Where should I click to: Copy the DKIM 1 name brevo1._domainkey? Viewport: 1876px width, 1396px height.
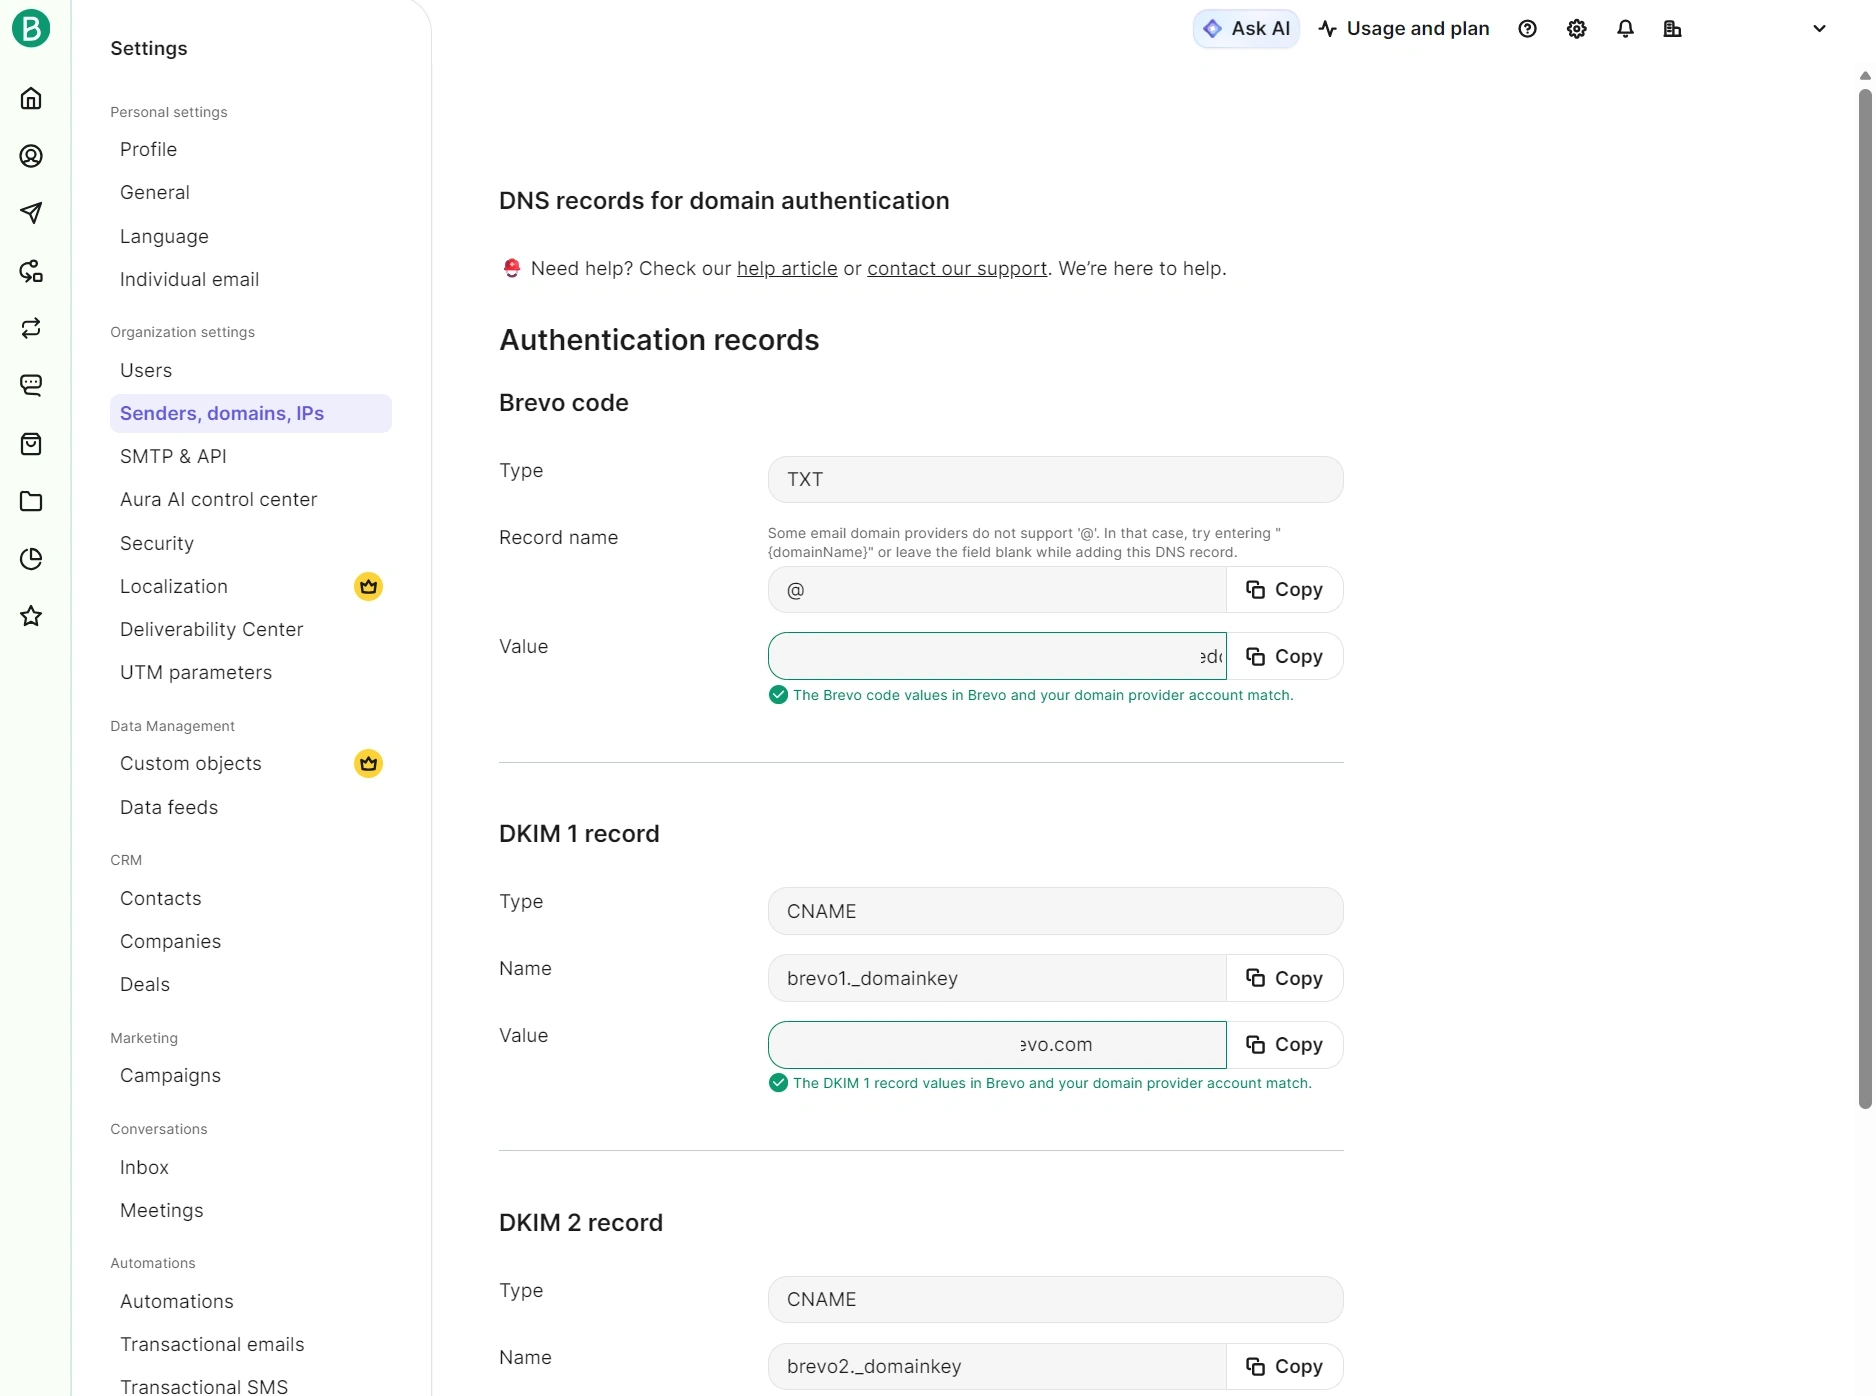tap(1285, 978)
